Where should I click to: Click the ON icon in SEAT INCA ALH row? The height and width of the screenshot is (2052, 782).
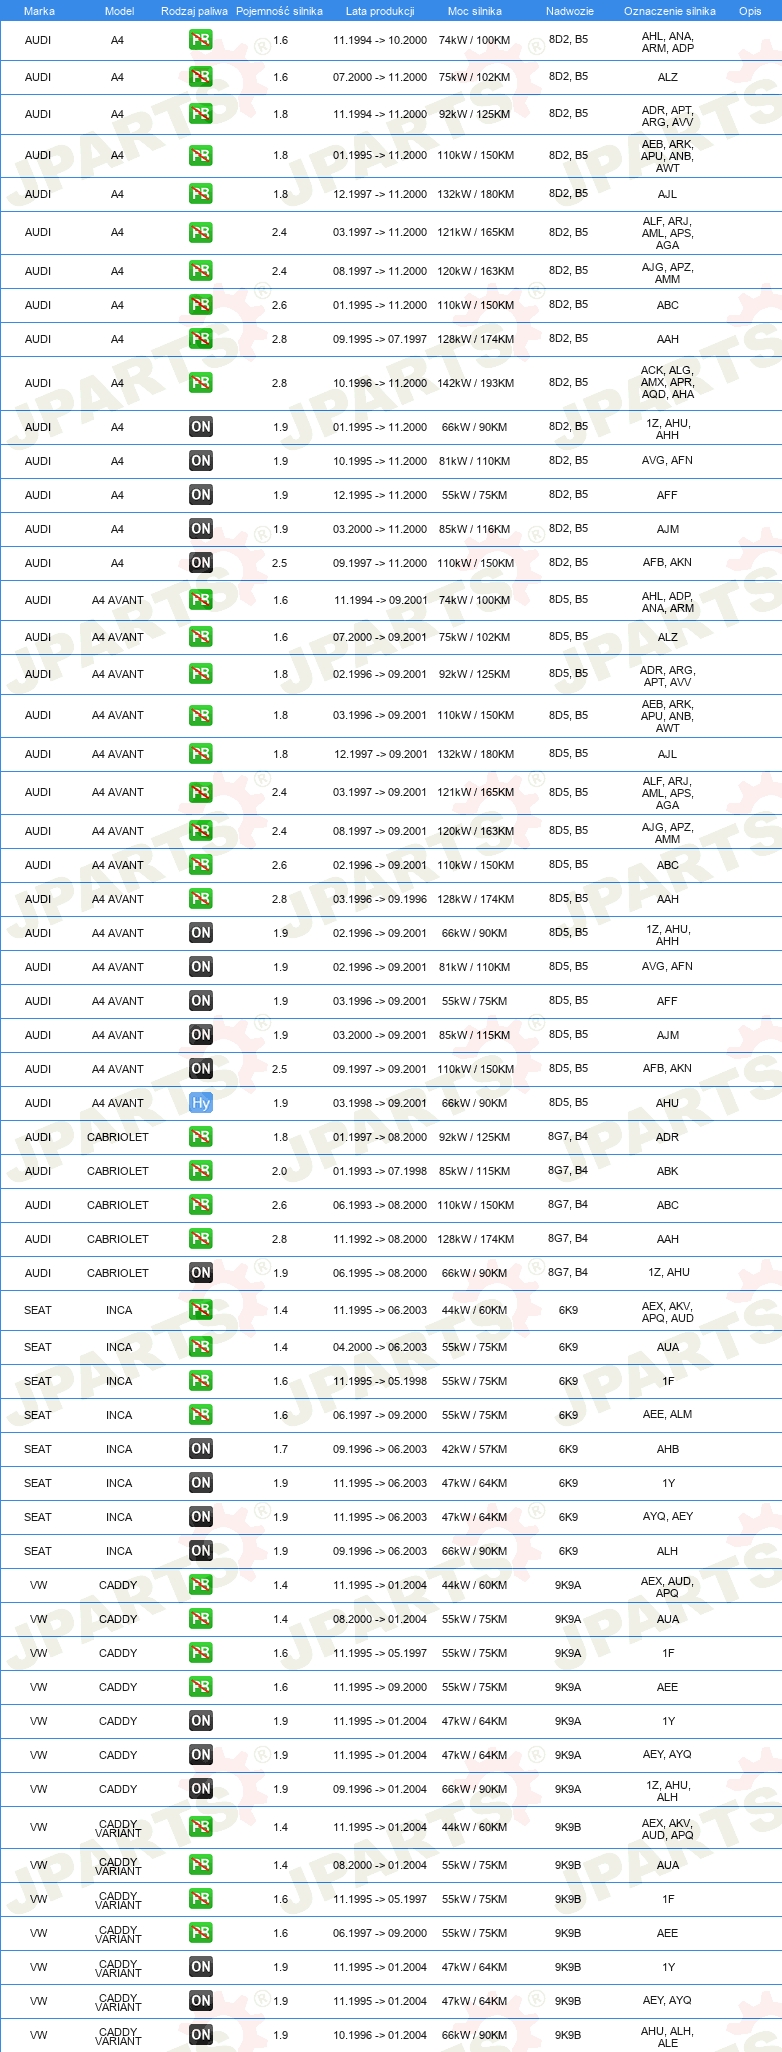click(x=200, y=1551)
